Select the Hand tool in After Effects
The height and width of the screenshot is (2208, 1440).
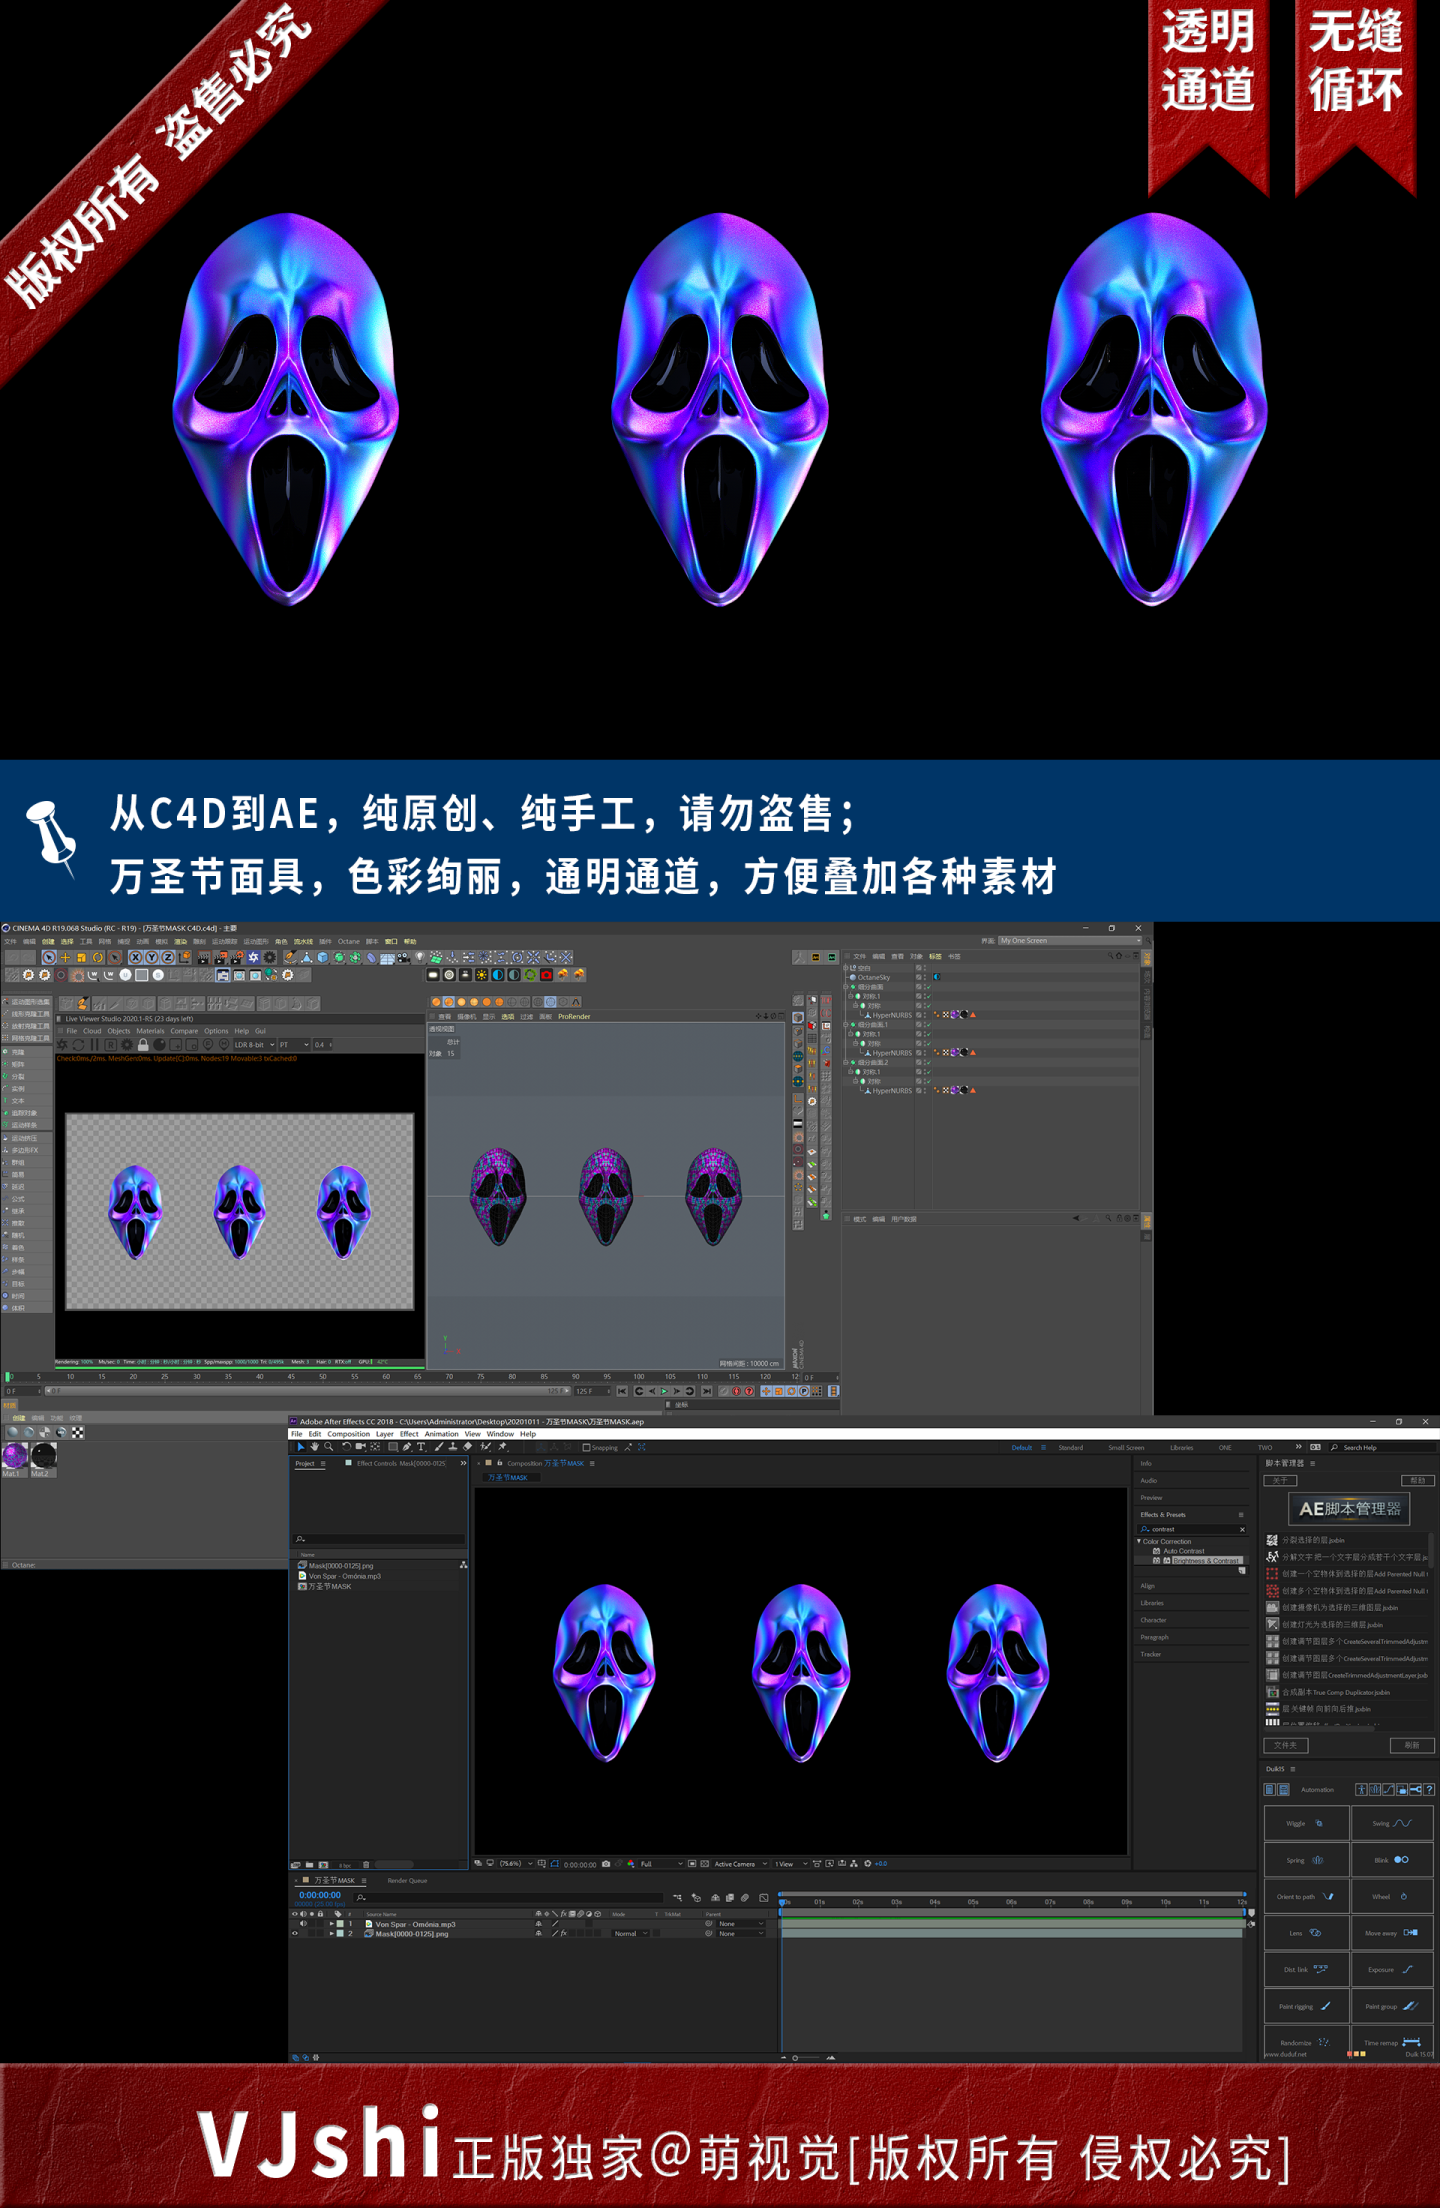coord(314,1446)
